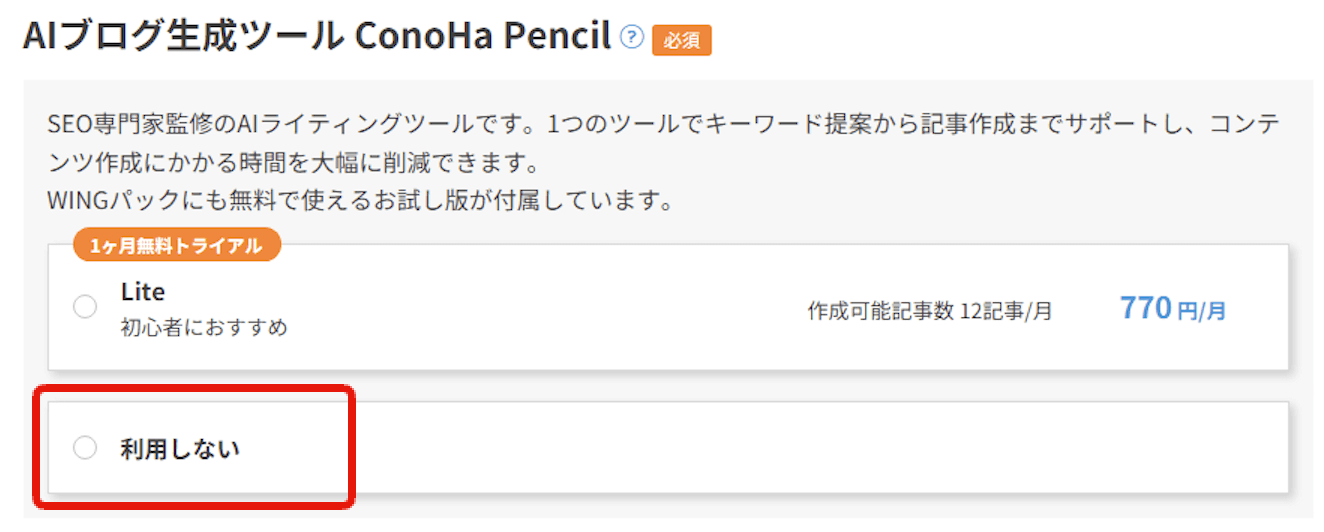Image resolution: width=1324 pixels, height=532 pixels.
Task: Click the 円/月 unit beside the price
Action: (1201, 311)
